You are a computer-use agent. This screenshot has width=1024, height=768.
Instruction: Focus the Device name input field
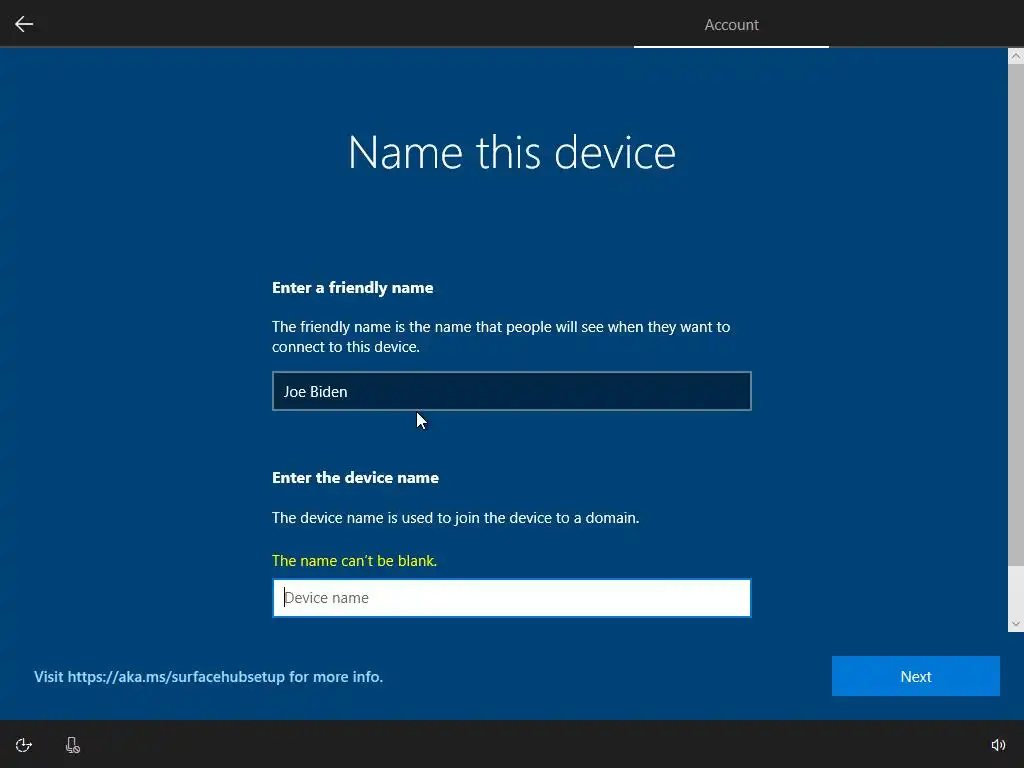511,598
